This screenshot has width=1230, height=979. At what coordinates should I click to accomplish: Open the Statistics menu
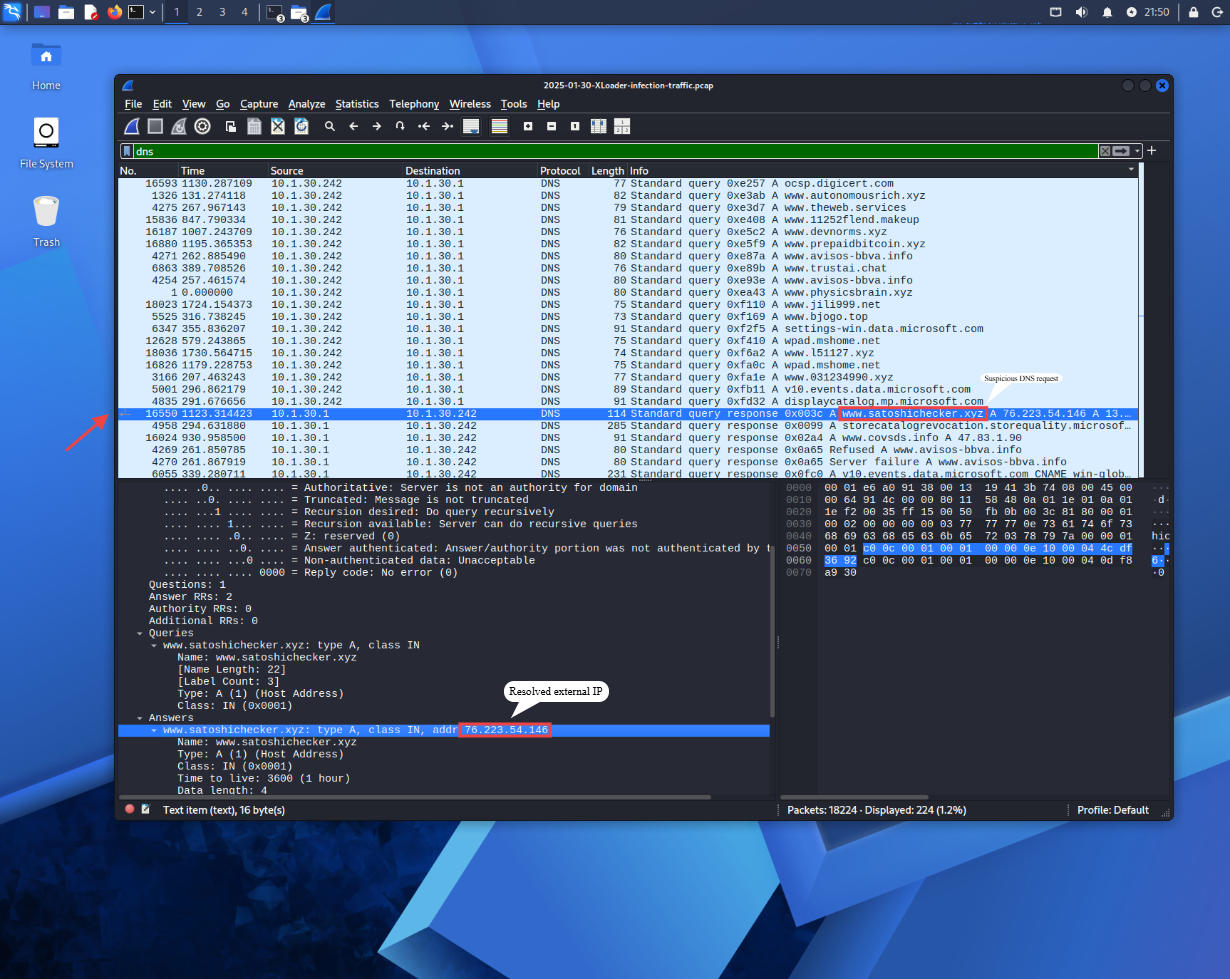click(x=357, y=104)
